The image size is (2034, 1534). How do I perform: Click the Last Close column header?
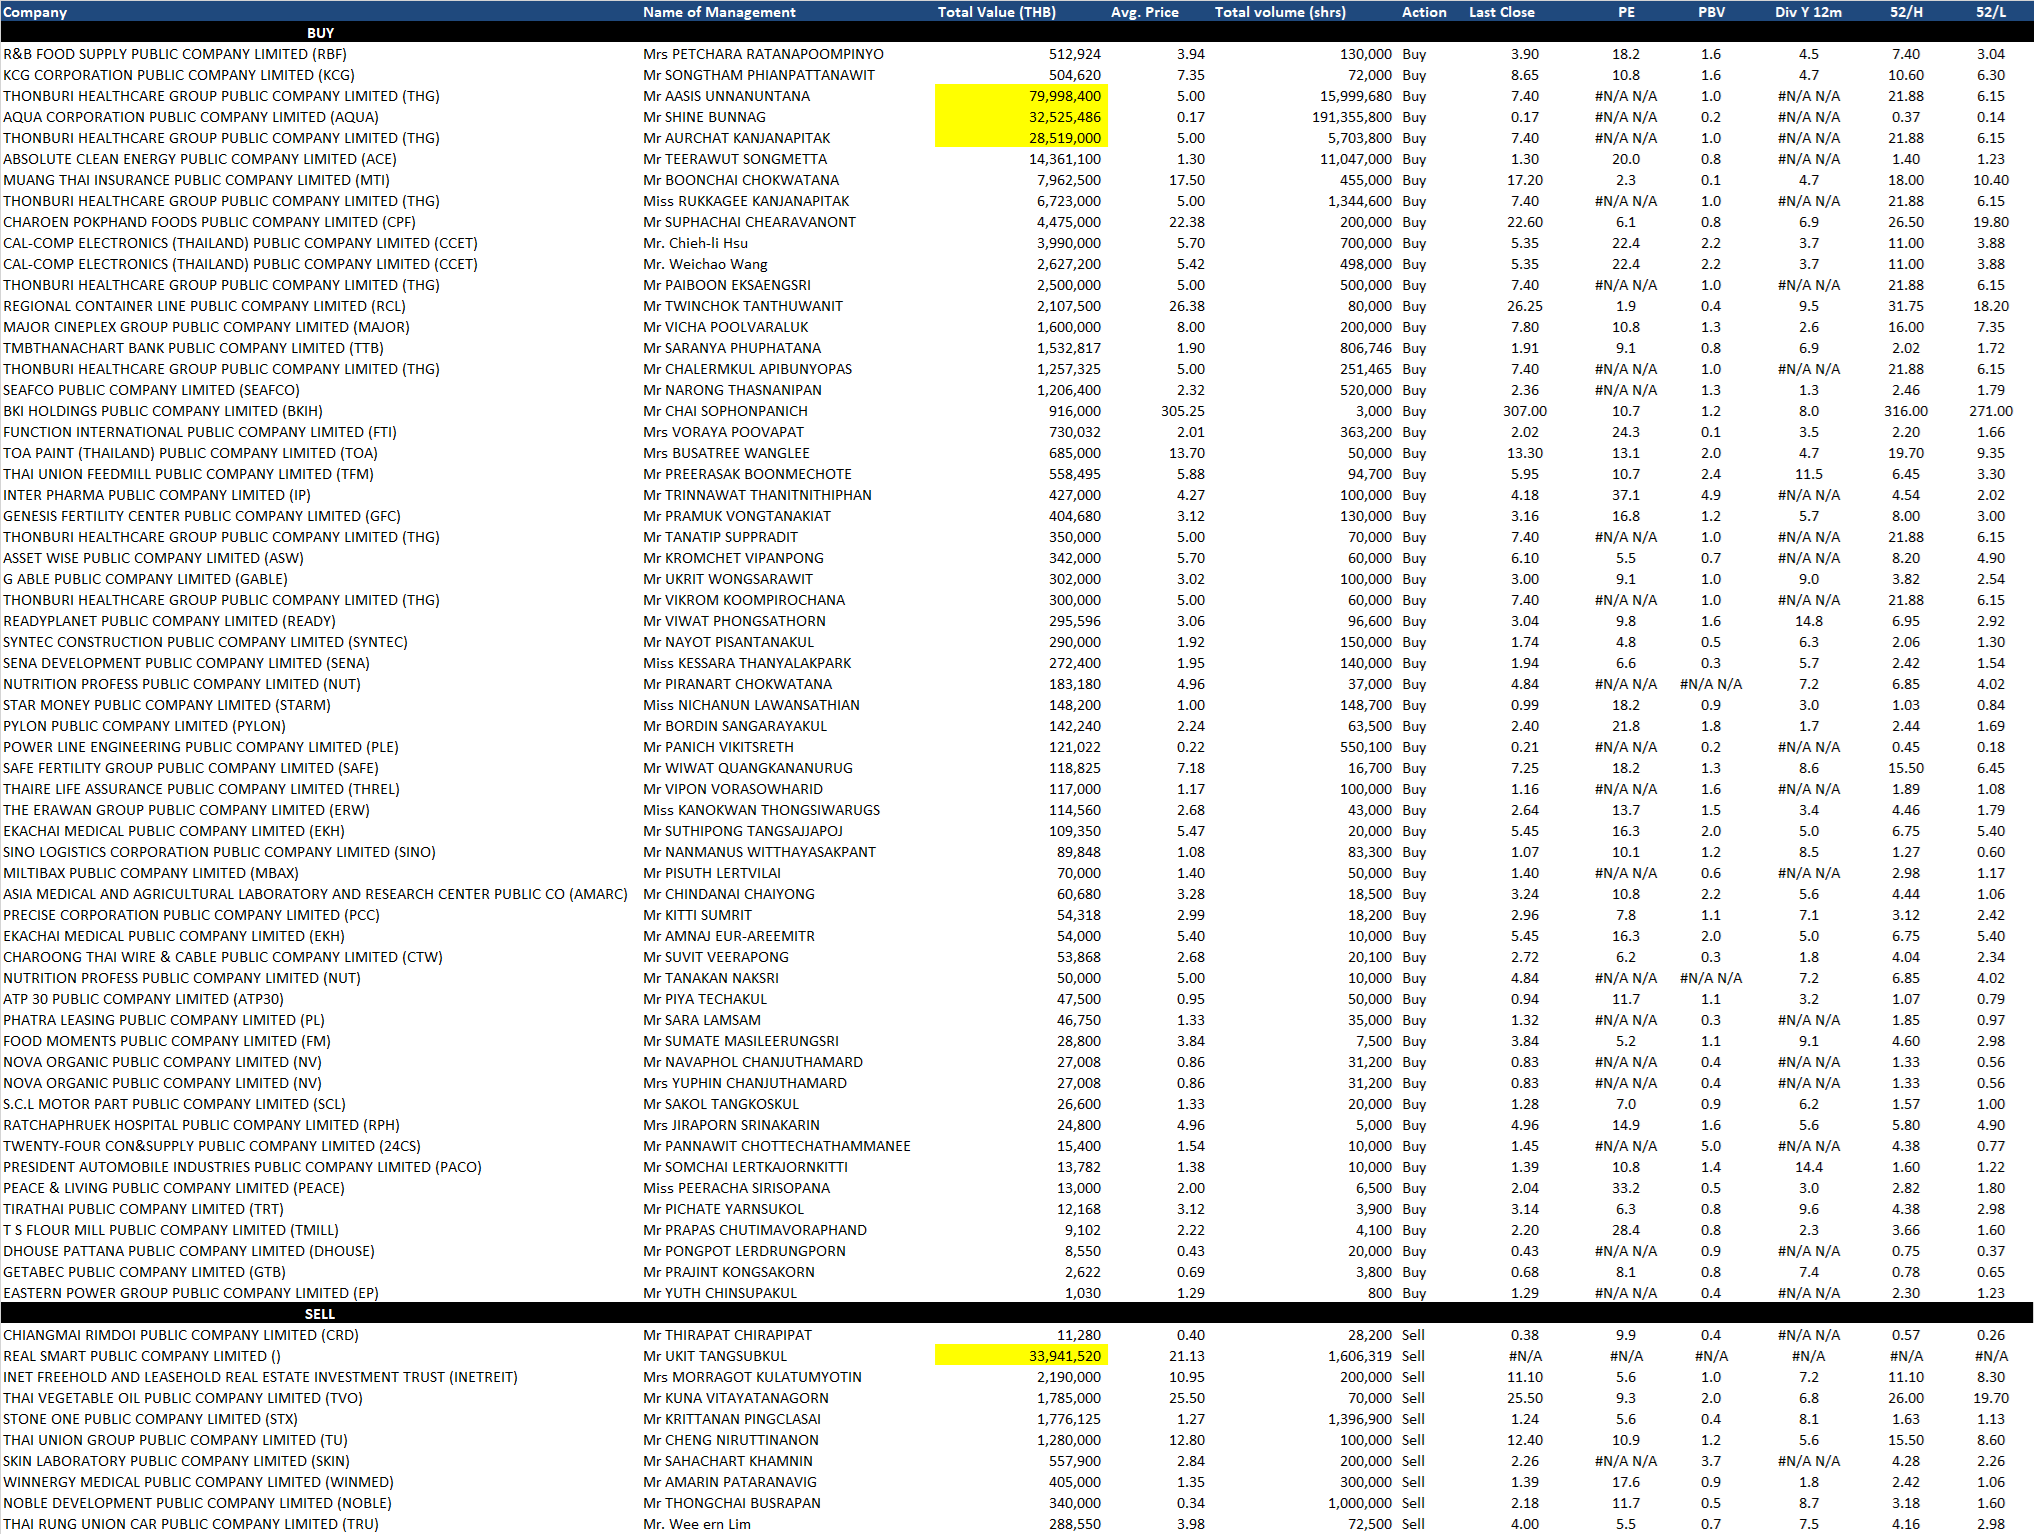point(1501,12)
